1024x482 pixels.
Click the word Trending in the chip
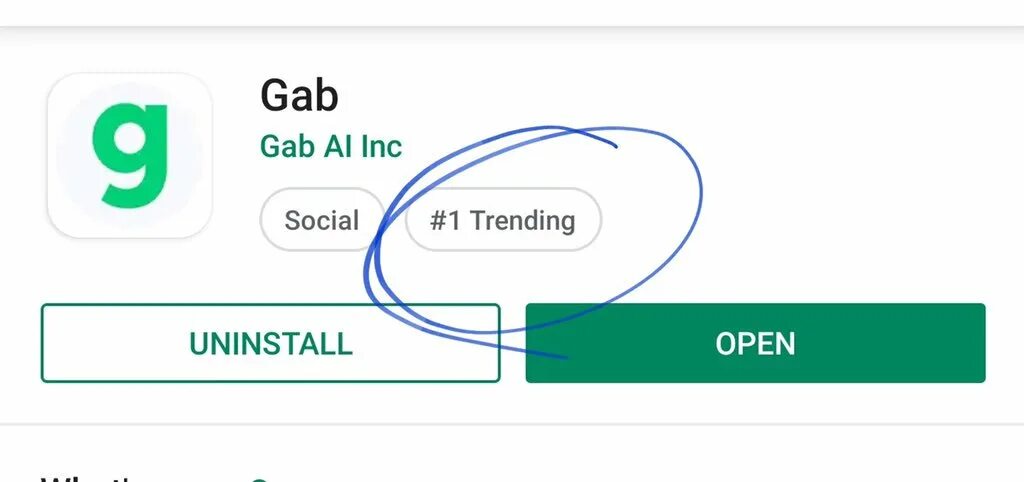tap(522, 221)
